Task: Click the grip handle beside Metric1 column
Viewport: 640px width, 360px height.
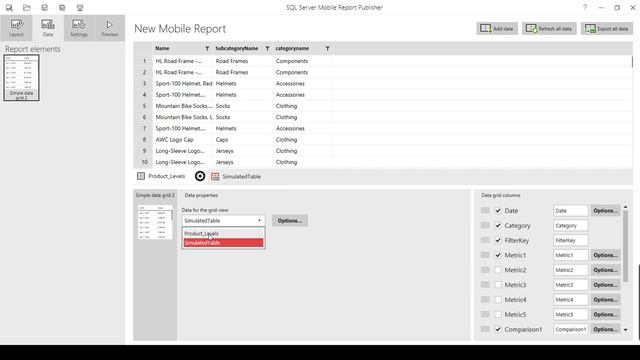Action: tap(485, 255)
